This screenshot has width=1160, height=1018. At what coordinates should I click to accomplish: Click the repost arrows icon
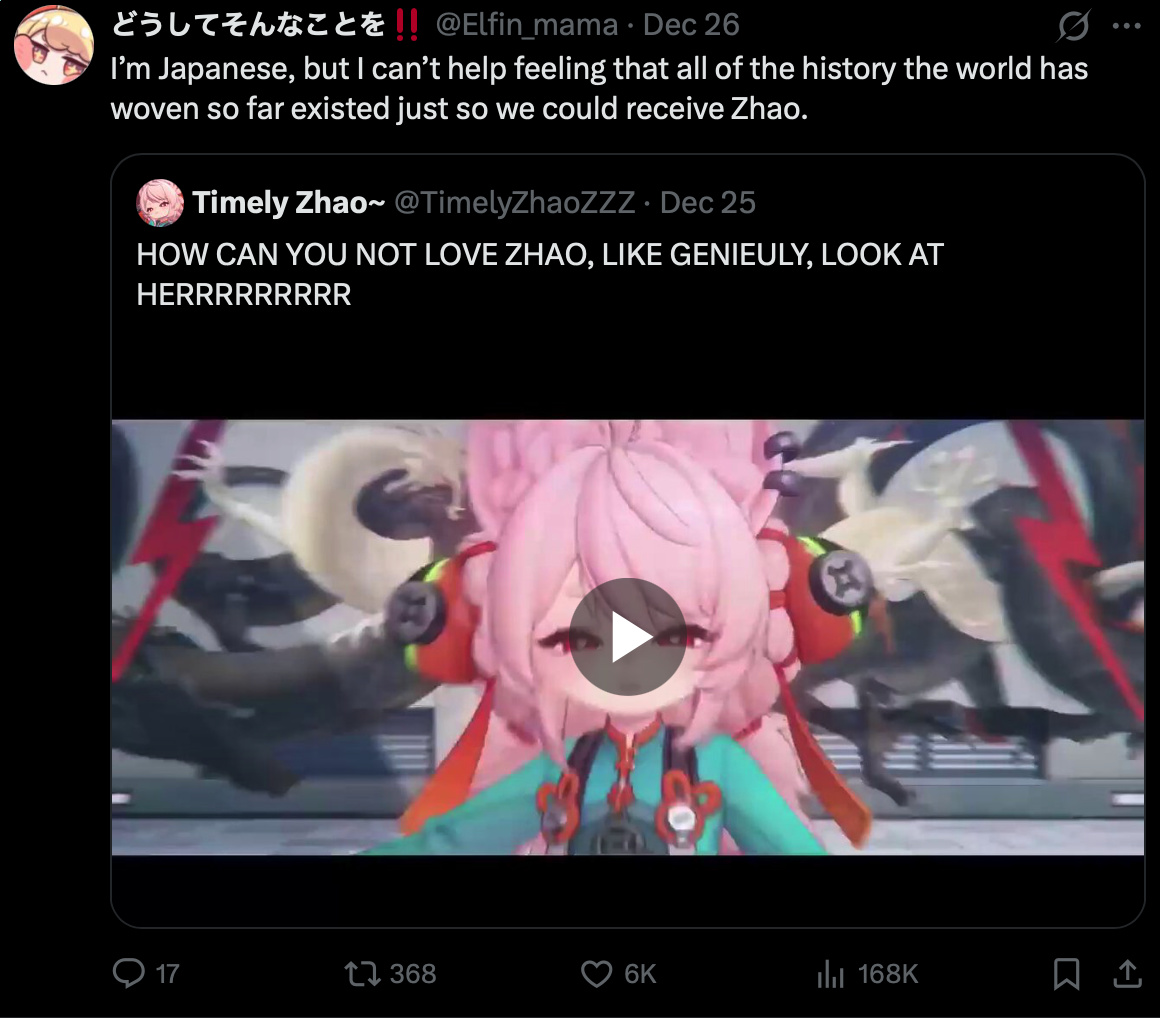362,974
